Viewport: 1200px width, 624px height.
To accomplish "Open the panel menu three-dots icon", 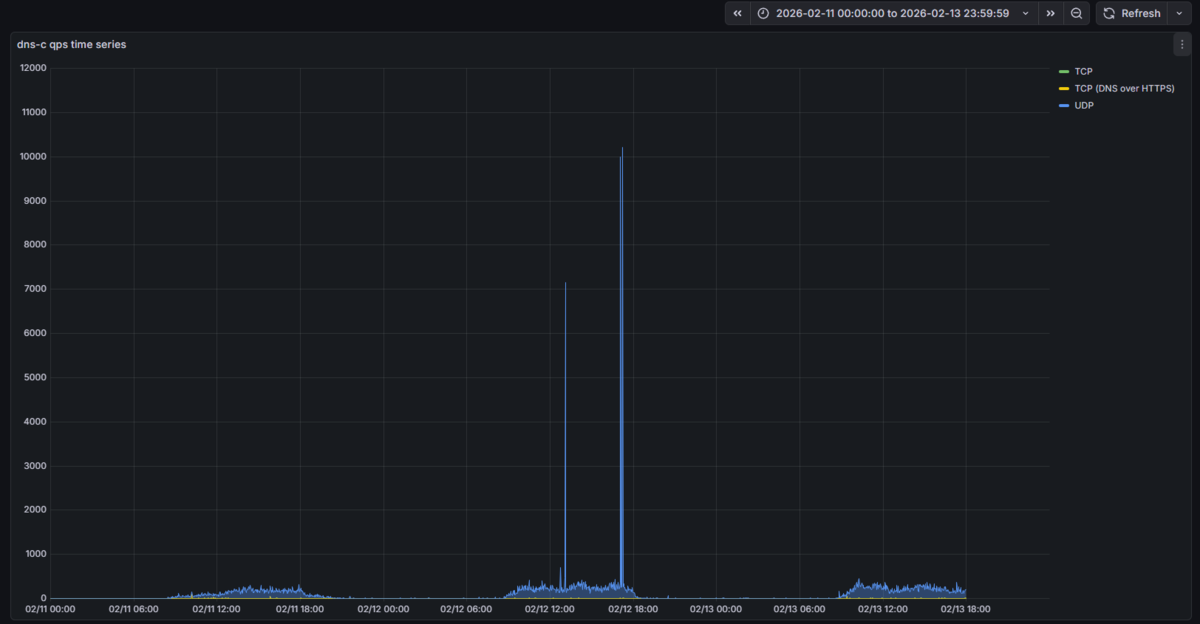I will coord(1182,44).
